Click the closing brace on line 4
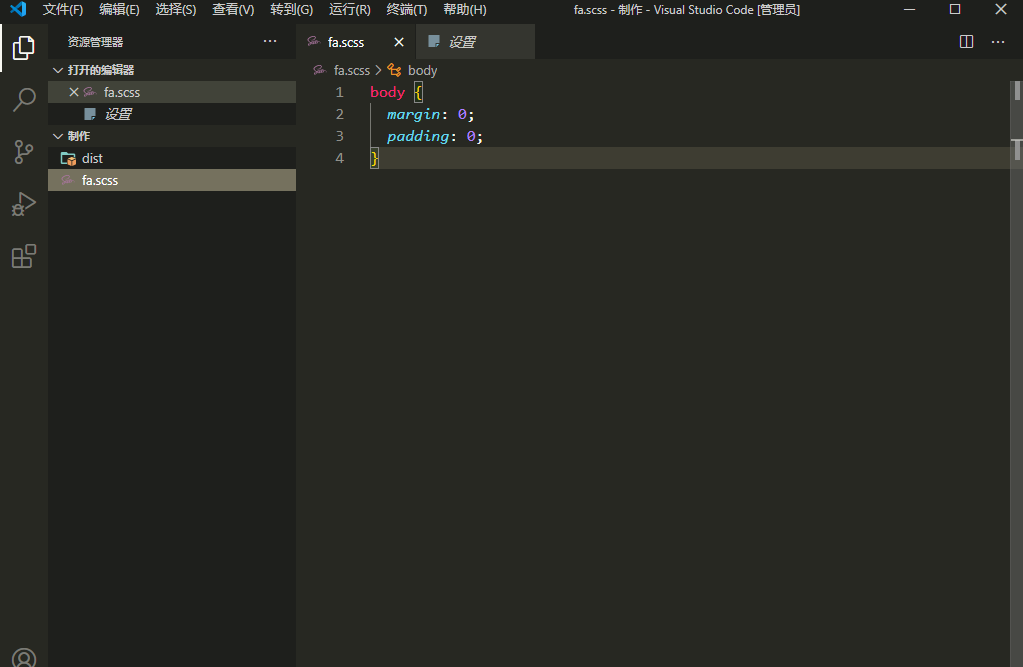This screenshot has width=1023, height=667. (x=374, y=158)
